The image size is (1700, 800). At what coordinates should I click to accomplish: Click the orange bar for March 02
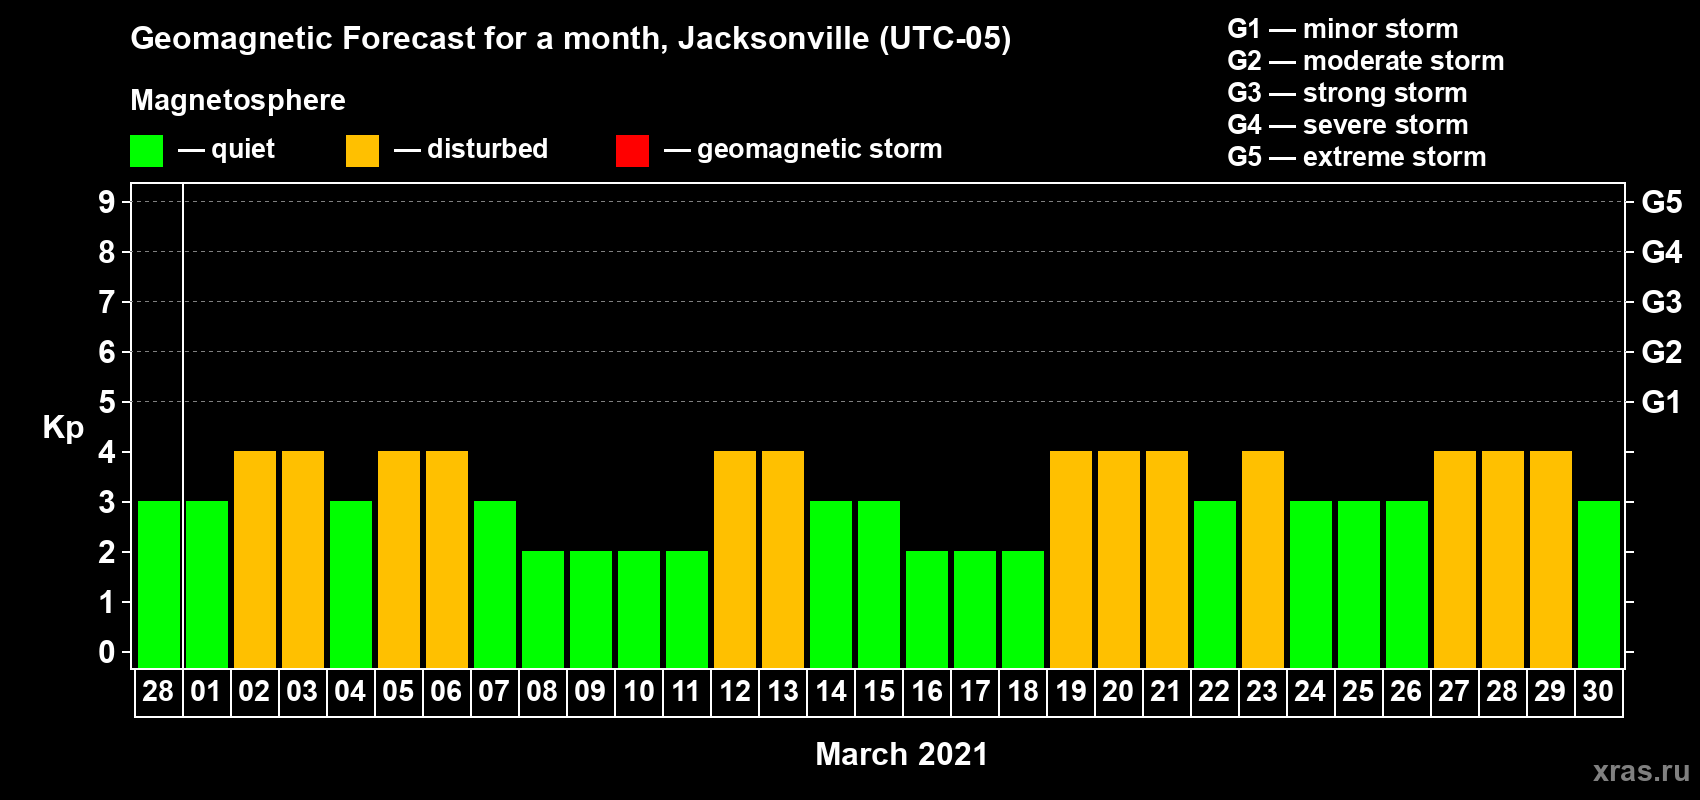click(x=255, y=559)
